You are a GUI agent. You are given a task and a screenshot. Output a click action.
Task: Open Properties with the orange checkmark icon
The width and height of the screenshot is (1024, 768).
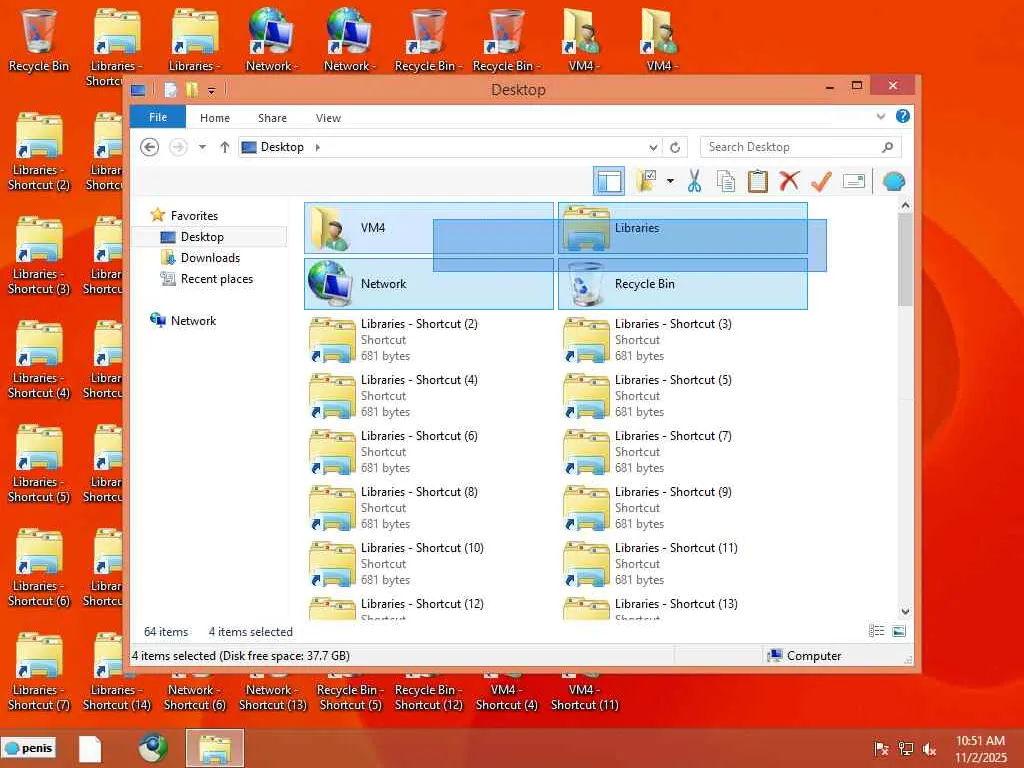(x=821, y=181)
